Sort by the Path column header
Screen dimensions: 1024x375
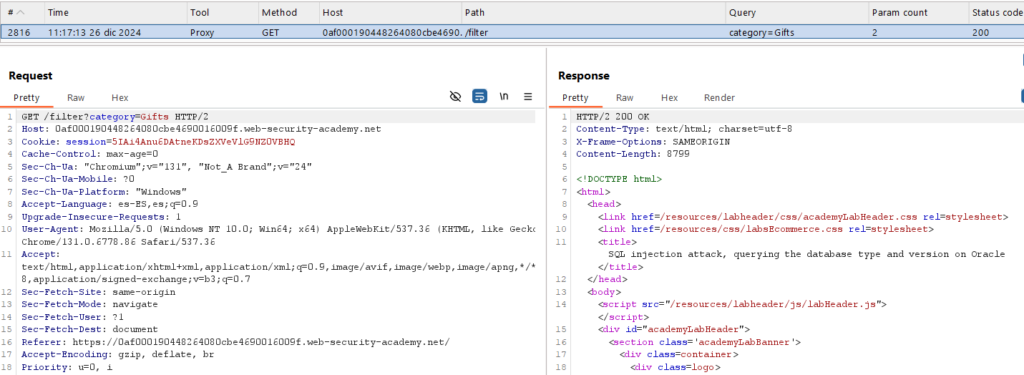pos(594,12)
